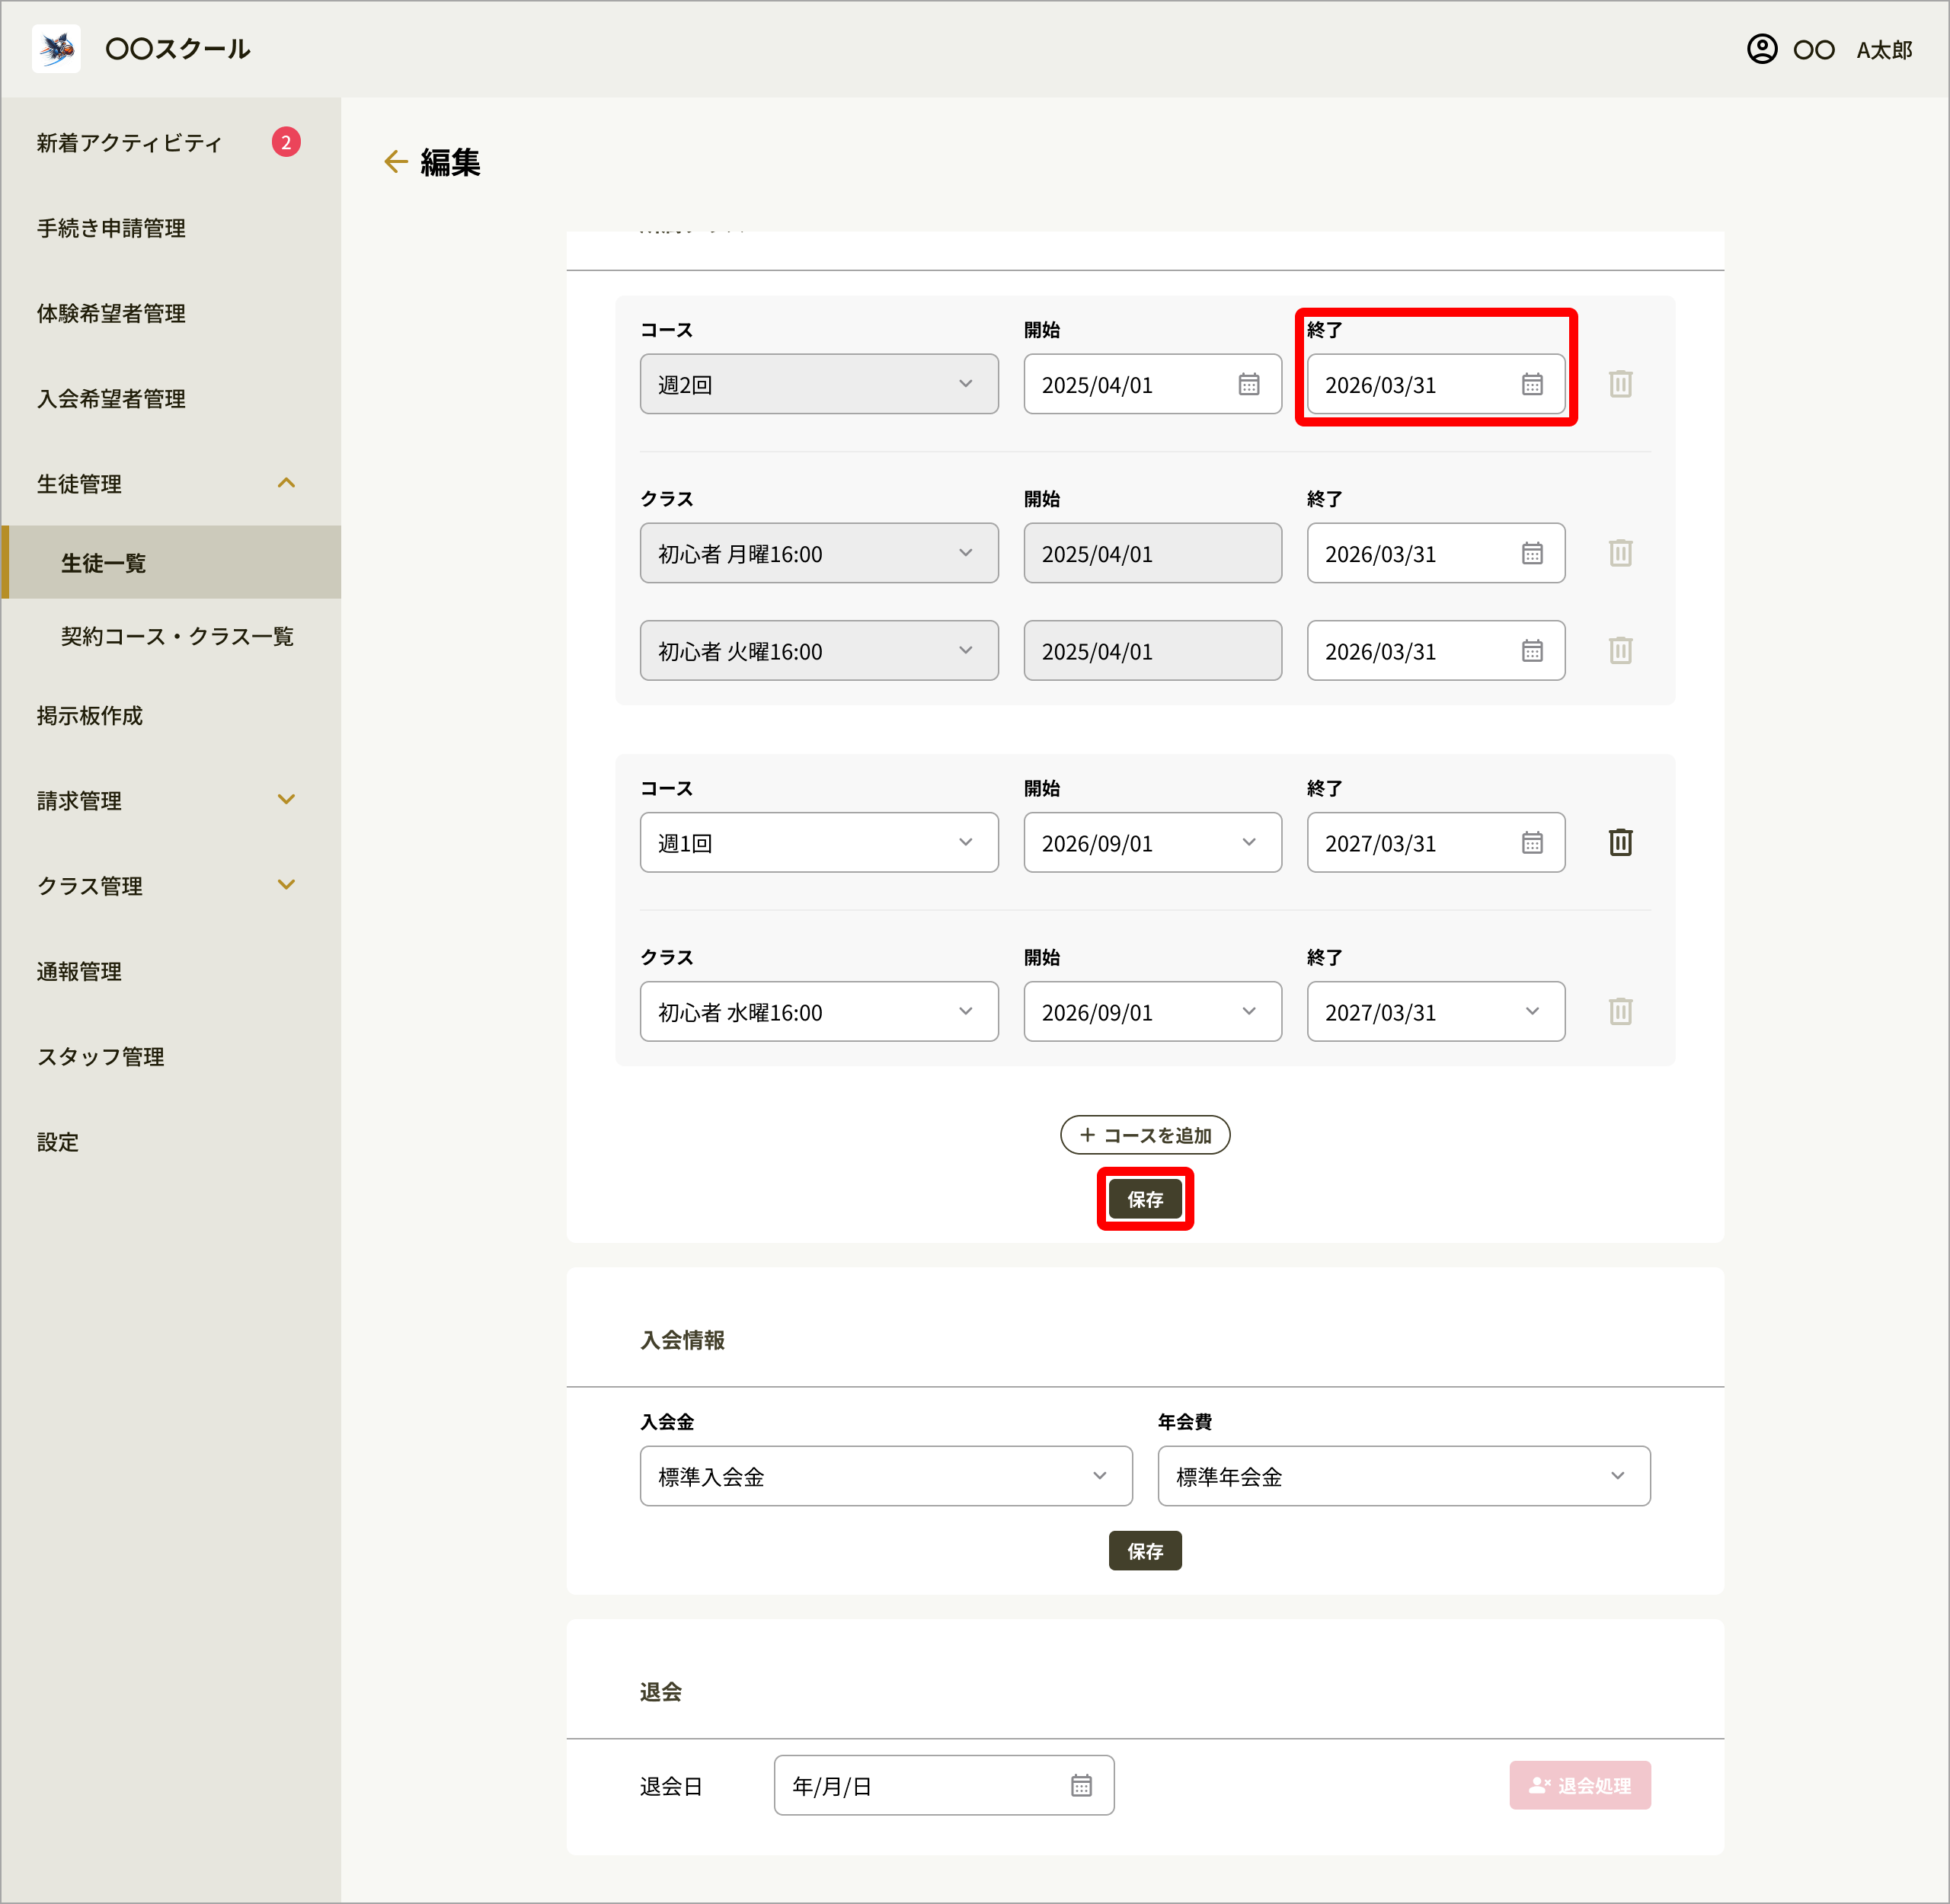
Task: Open 水曜16:00 class end date 2027/03/31 dropdown
Action: tap(1436, 1012)
